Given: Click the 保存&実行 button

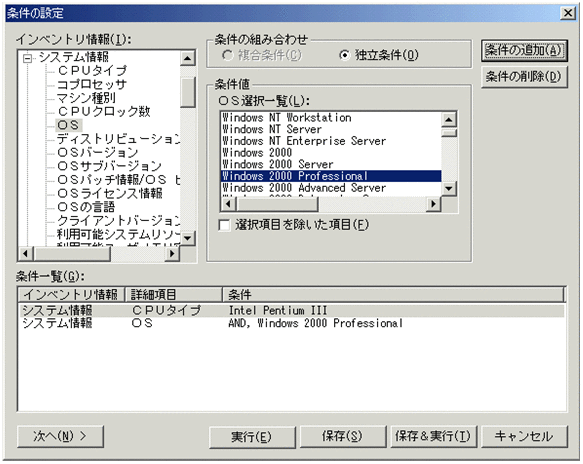Looking at the screenshot, I should 434,436.
